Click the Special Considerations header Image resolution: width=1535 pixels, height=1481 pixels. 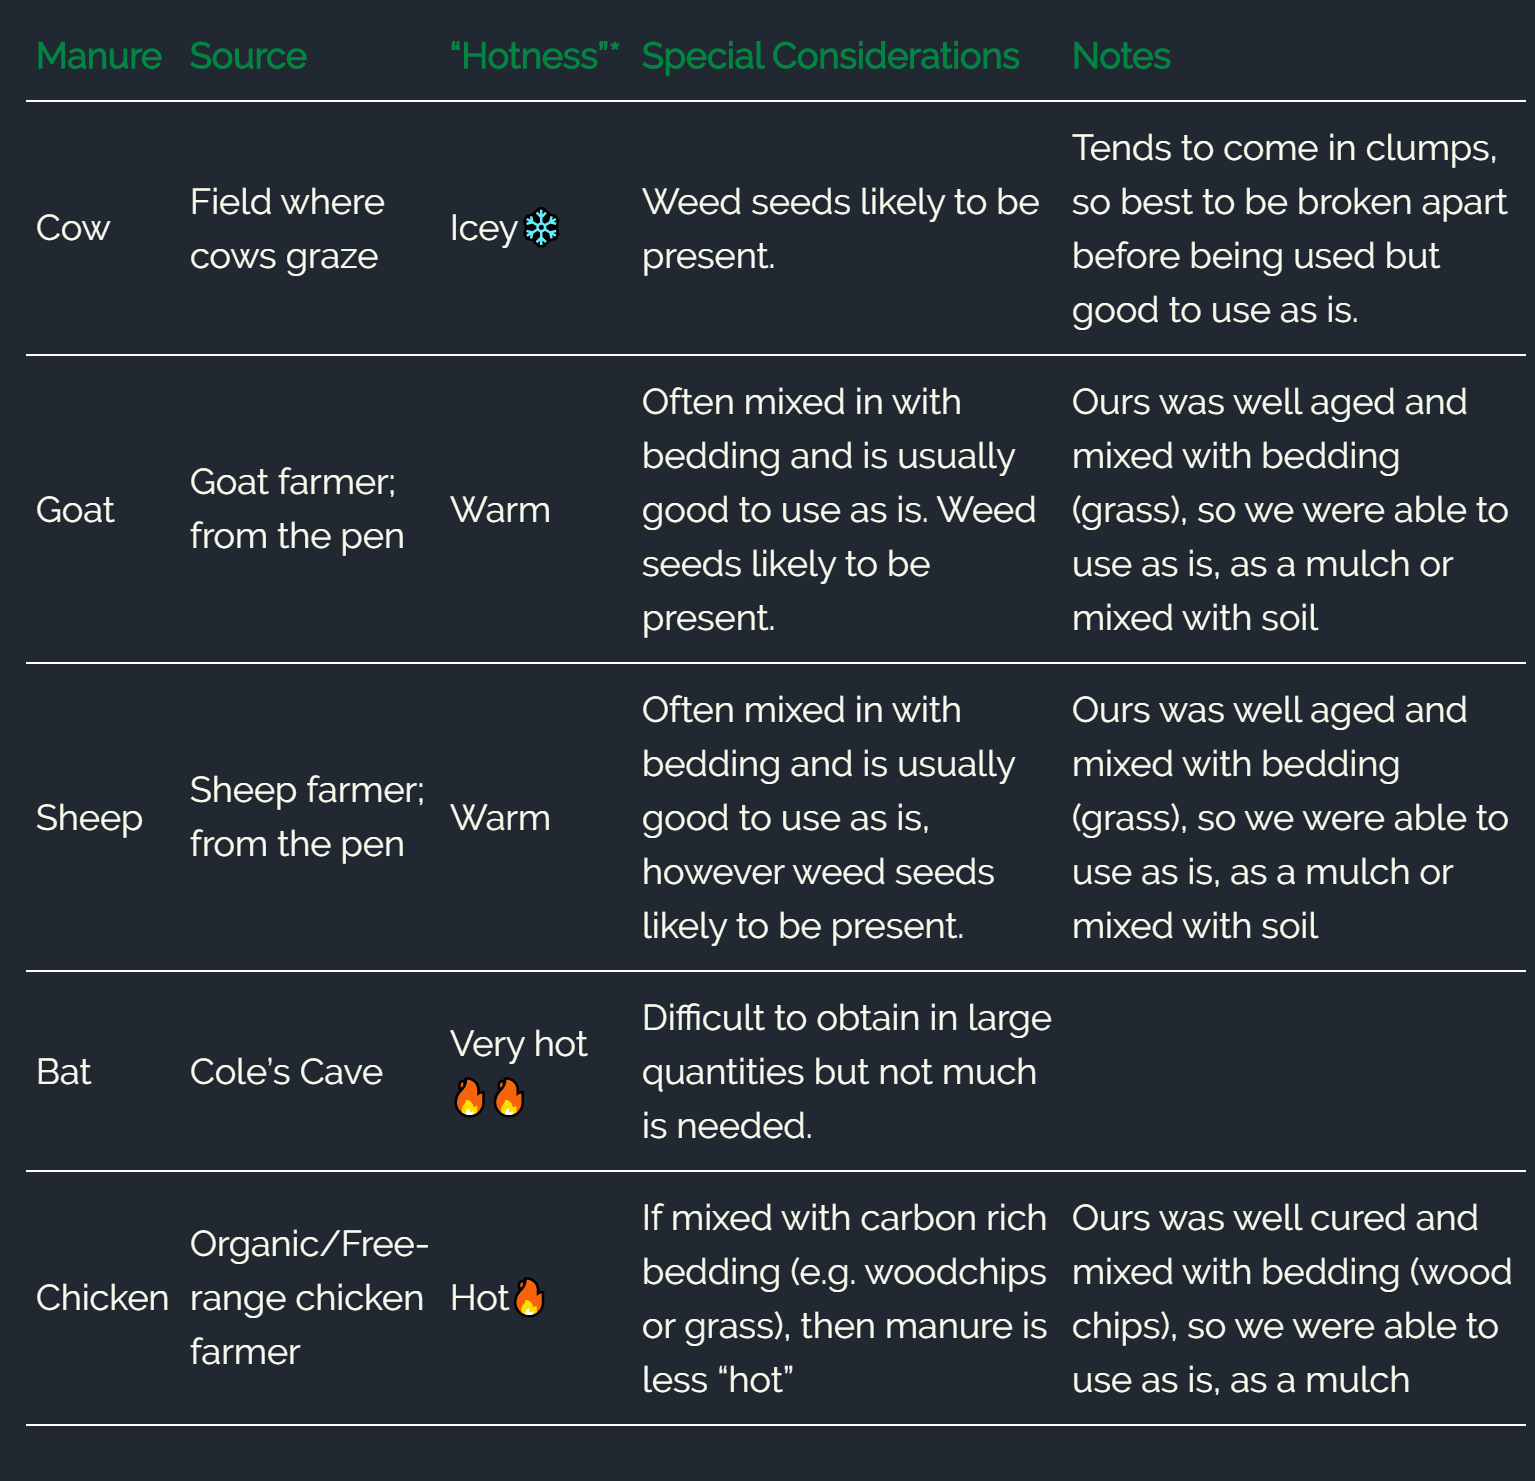coord(830,57)
